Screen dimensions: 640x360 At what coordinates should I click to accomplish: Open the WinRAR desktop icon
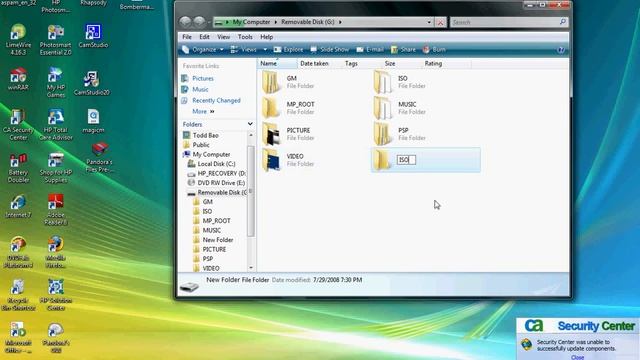(18, 80)
